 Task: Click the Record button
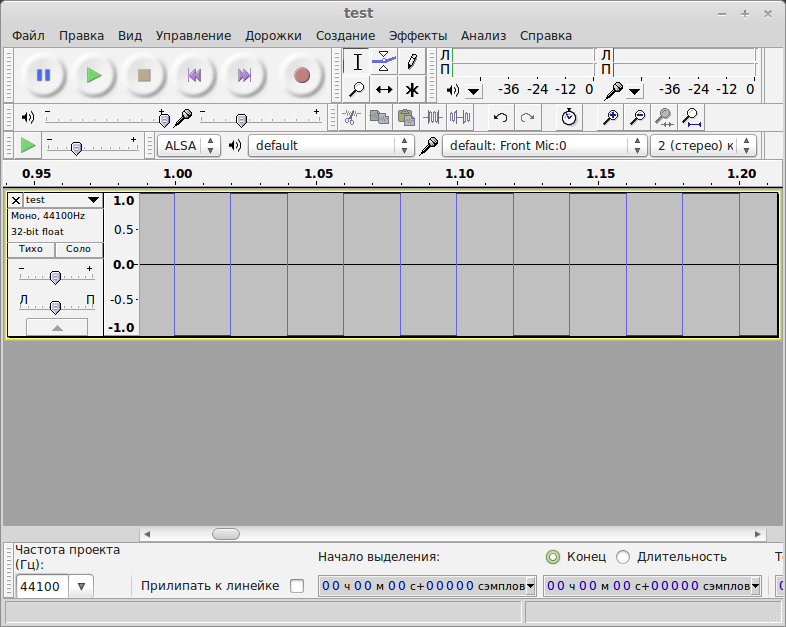point(301,75)
